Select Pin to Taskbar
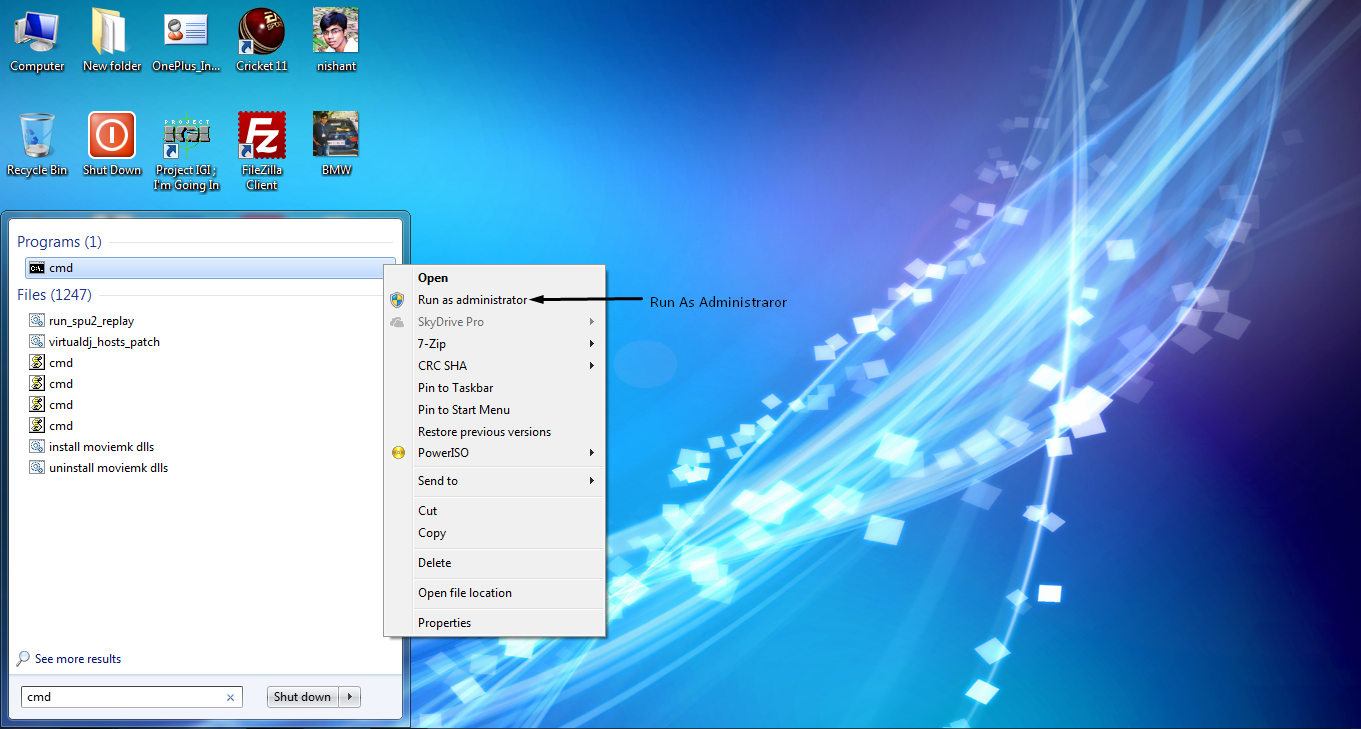 coord(495,388)
